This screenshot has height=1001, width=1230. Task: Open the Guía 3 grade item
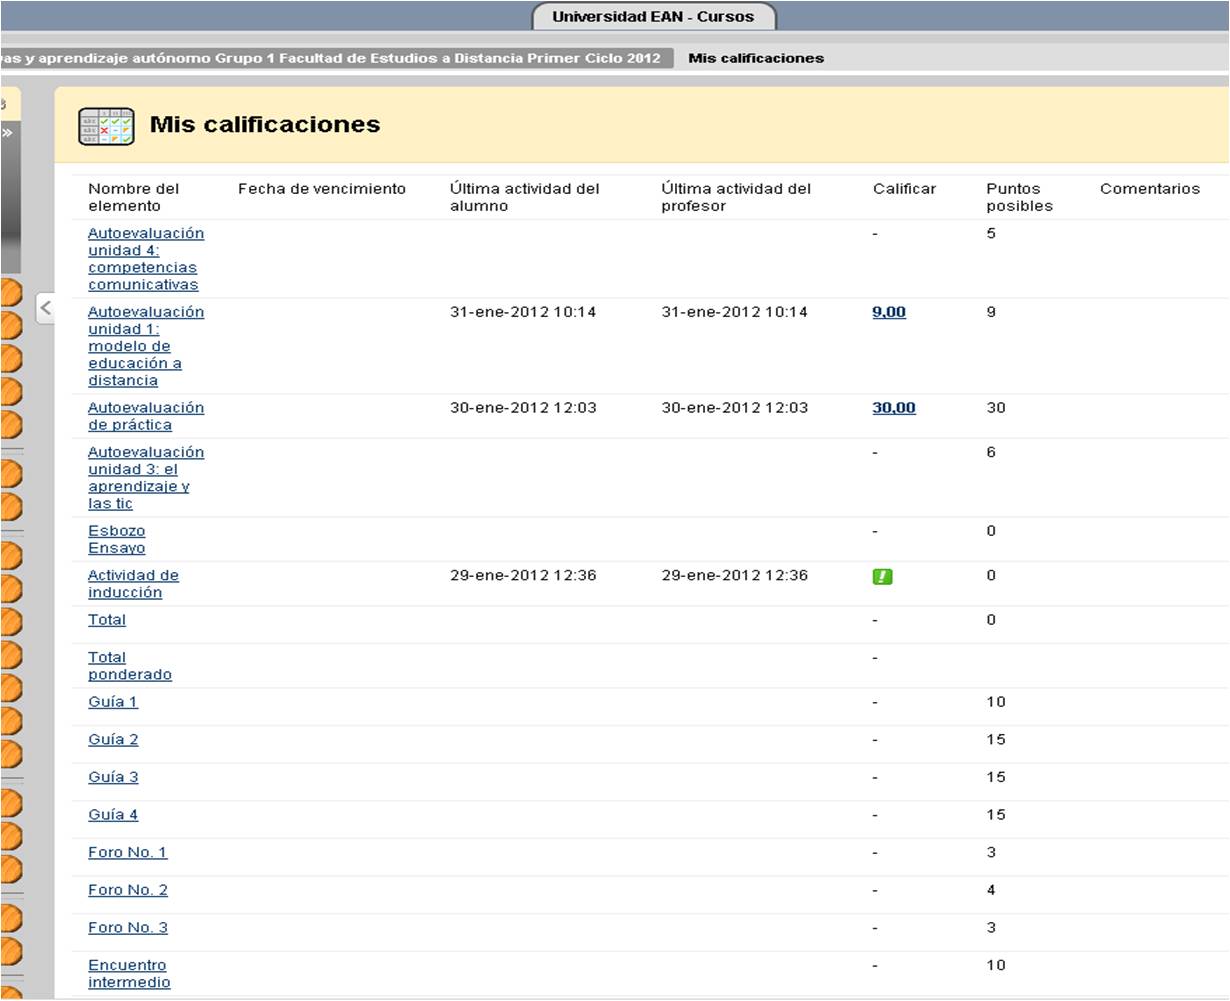point(113,777)
